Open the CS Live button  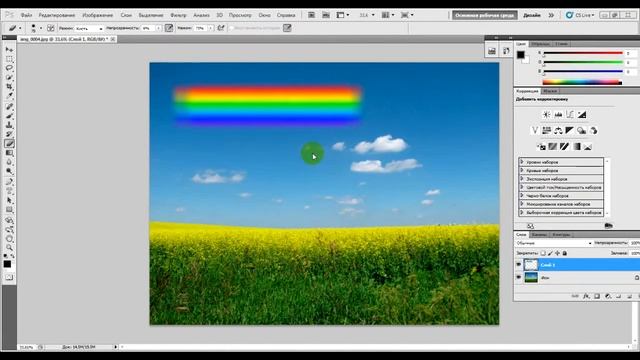point(580,15)
